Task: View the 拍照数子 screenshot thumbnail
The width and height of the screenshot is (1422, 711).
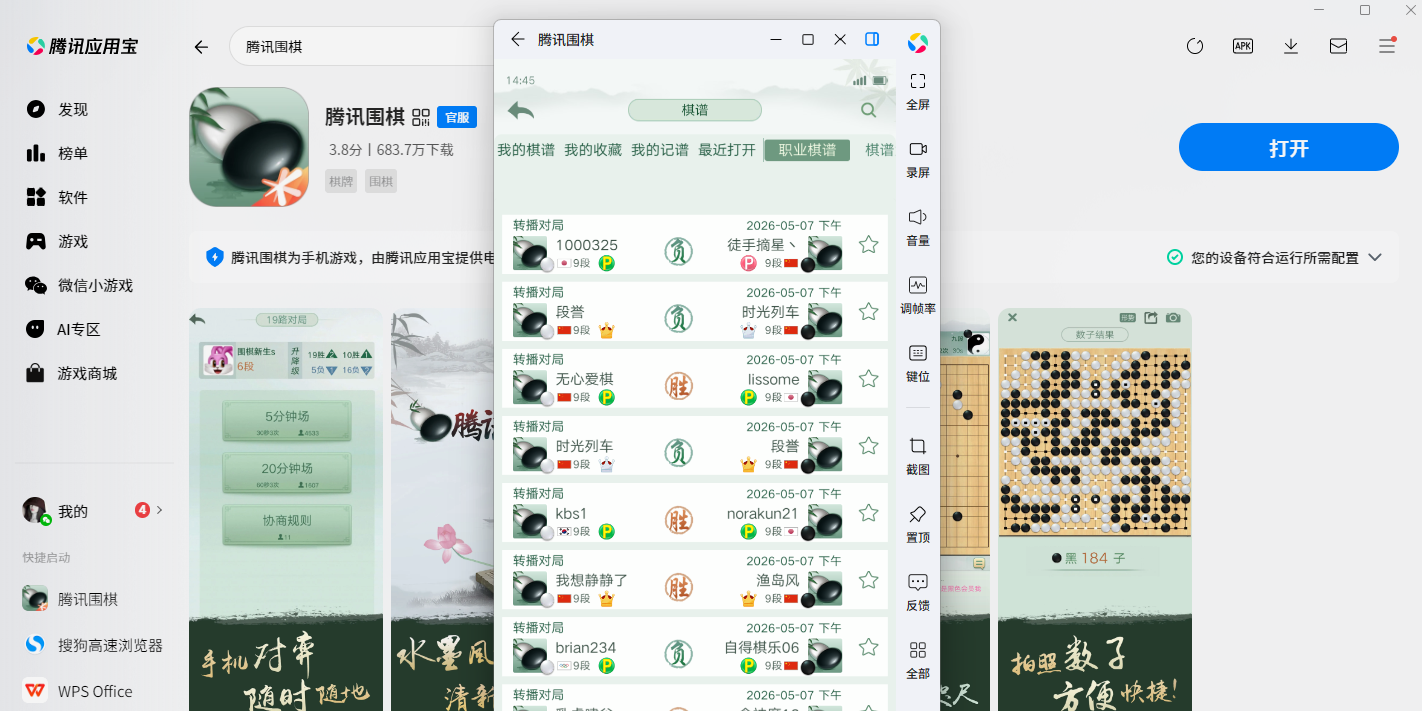Action: point(1095,509)
